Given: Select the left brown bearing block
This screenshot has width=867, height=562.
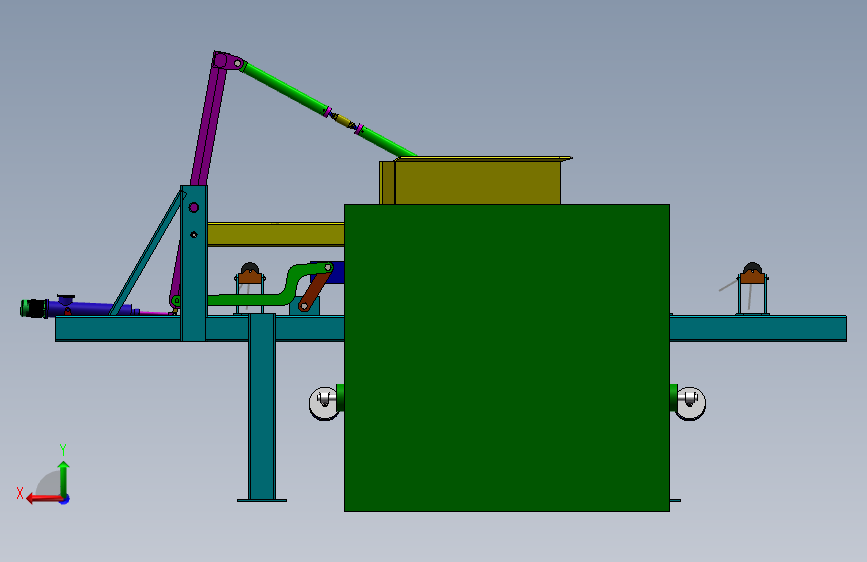Looking at the screenshot, I should click(x=250, y=277).
